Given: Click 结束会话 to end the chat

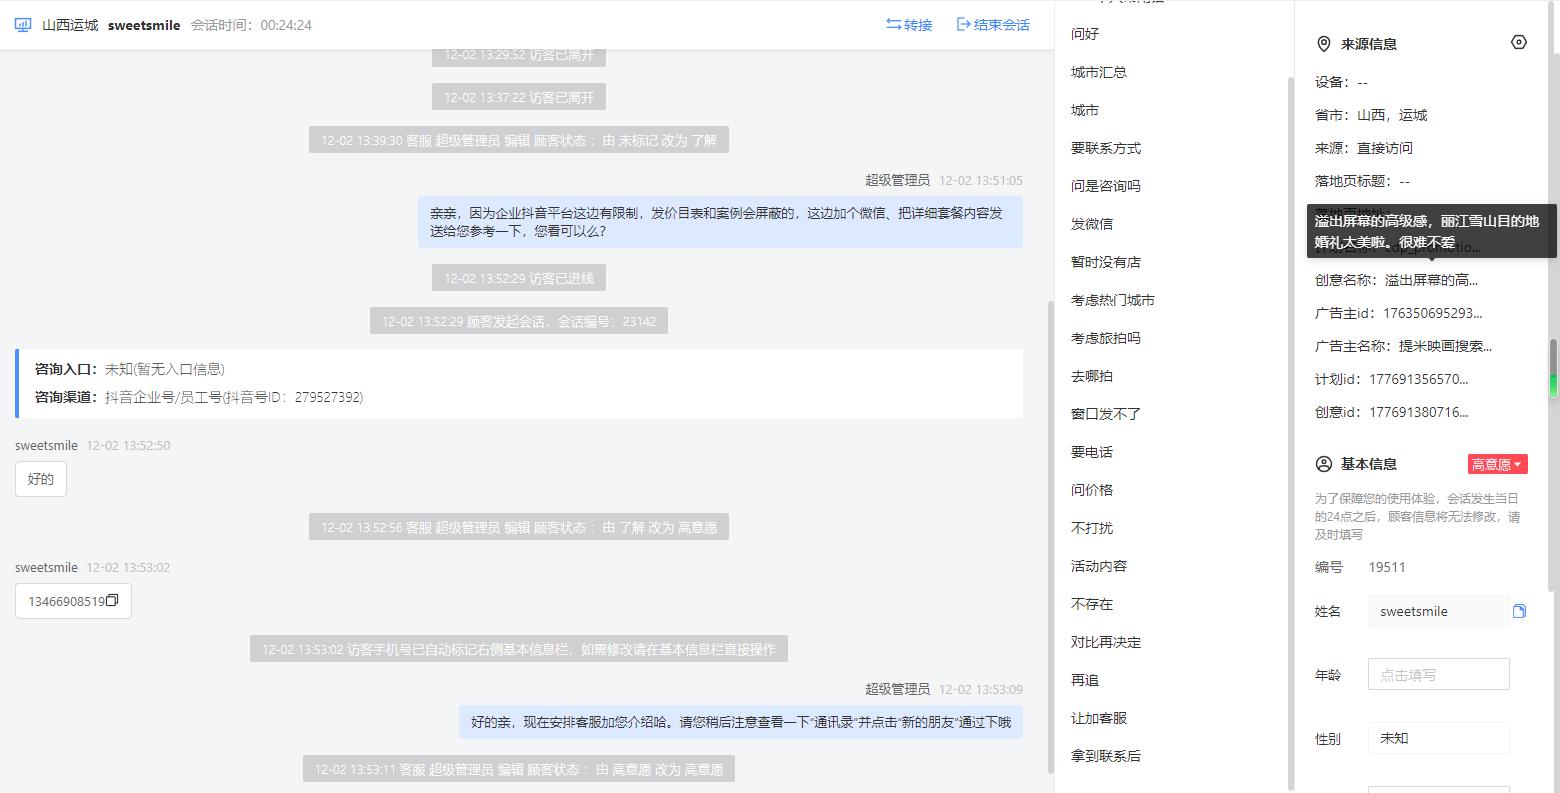Looking at the screenshot, I should (993, 25).
